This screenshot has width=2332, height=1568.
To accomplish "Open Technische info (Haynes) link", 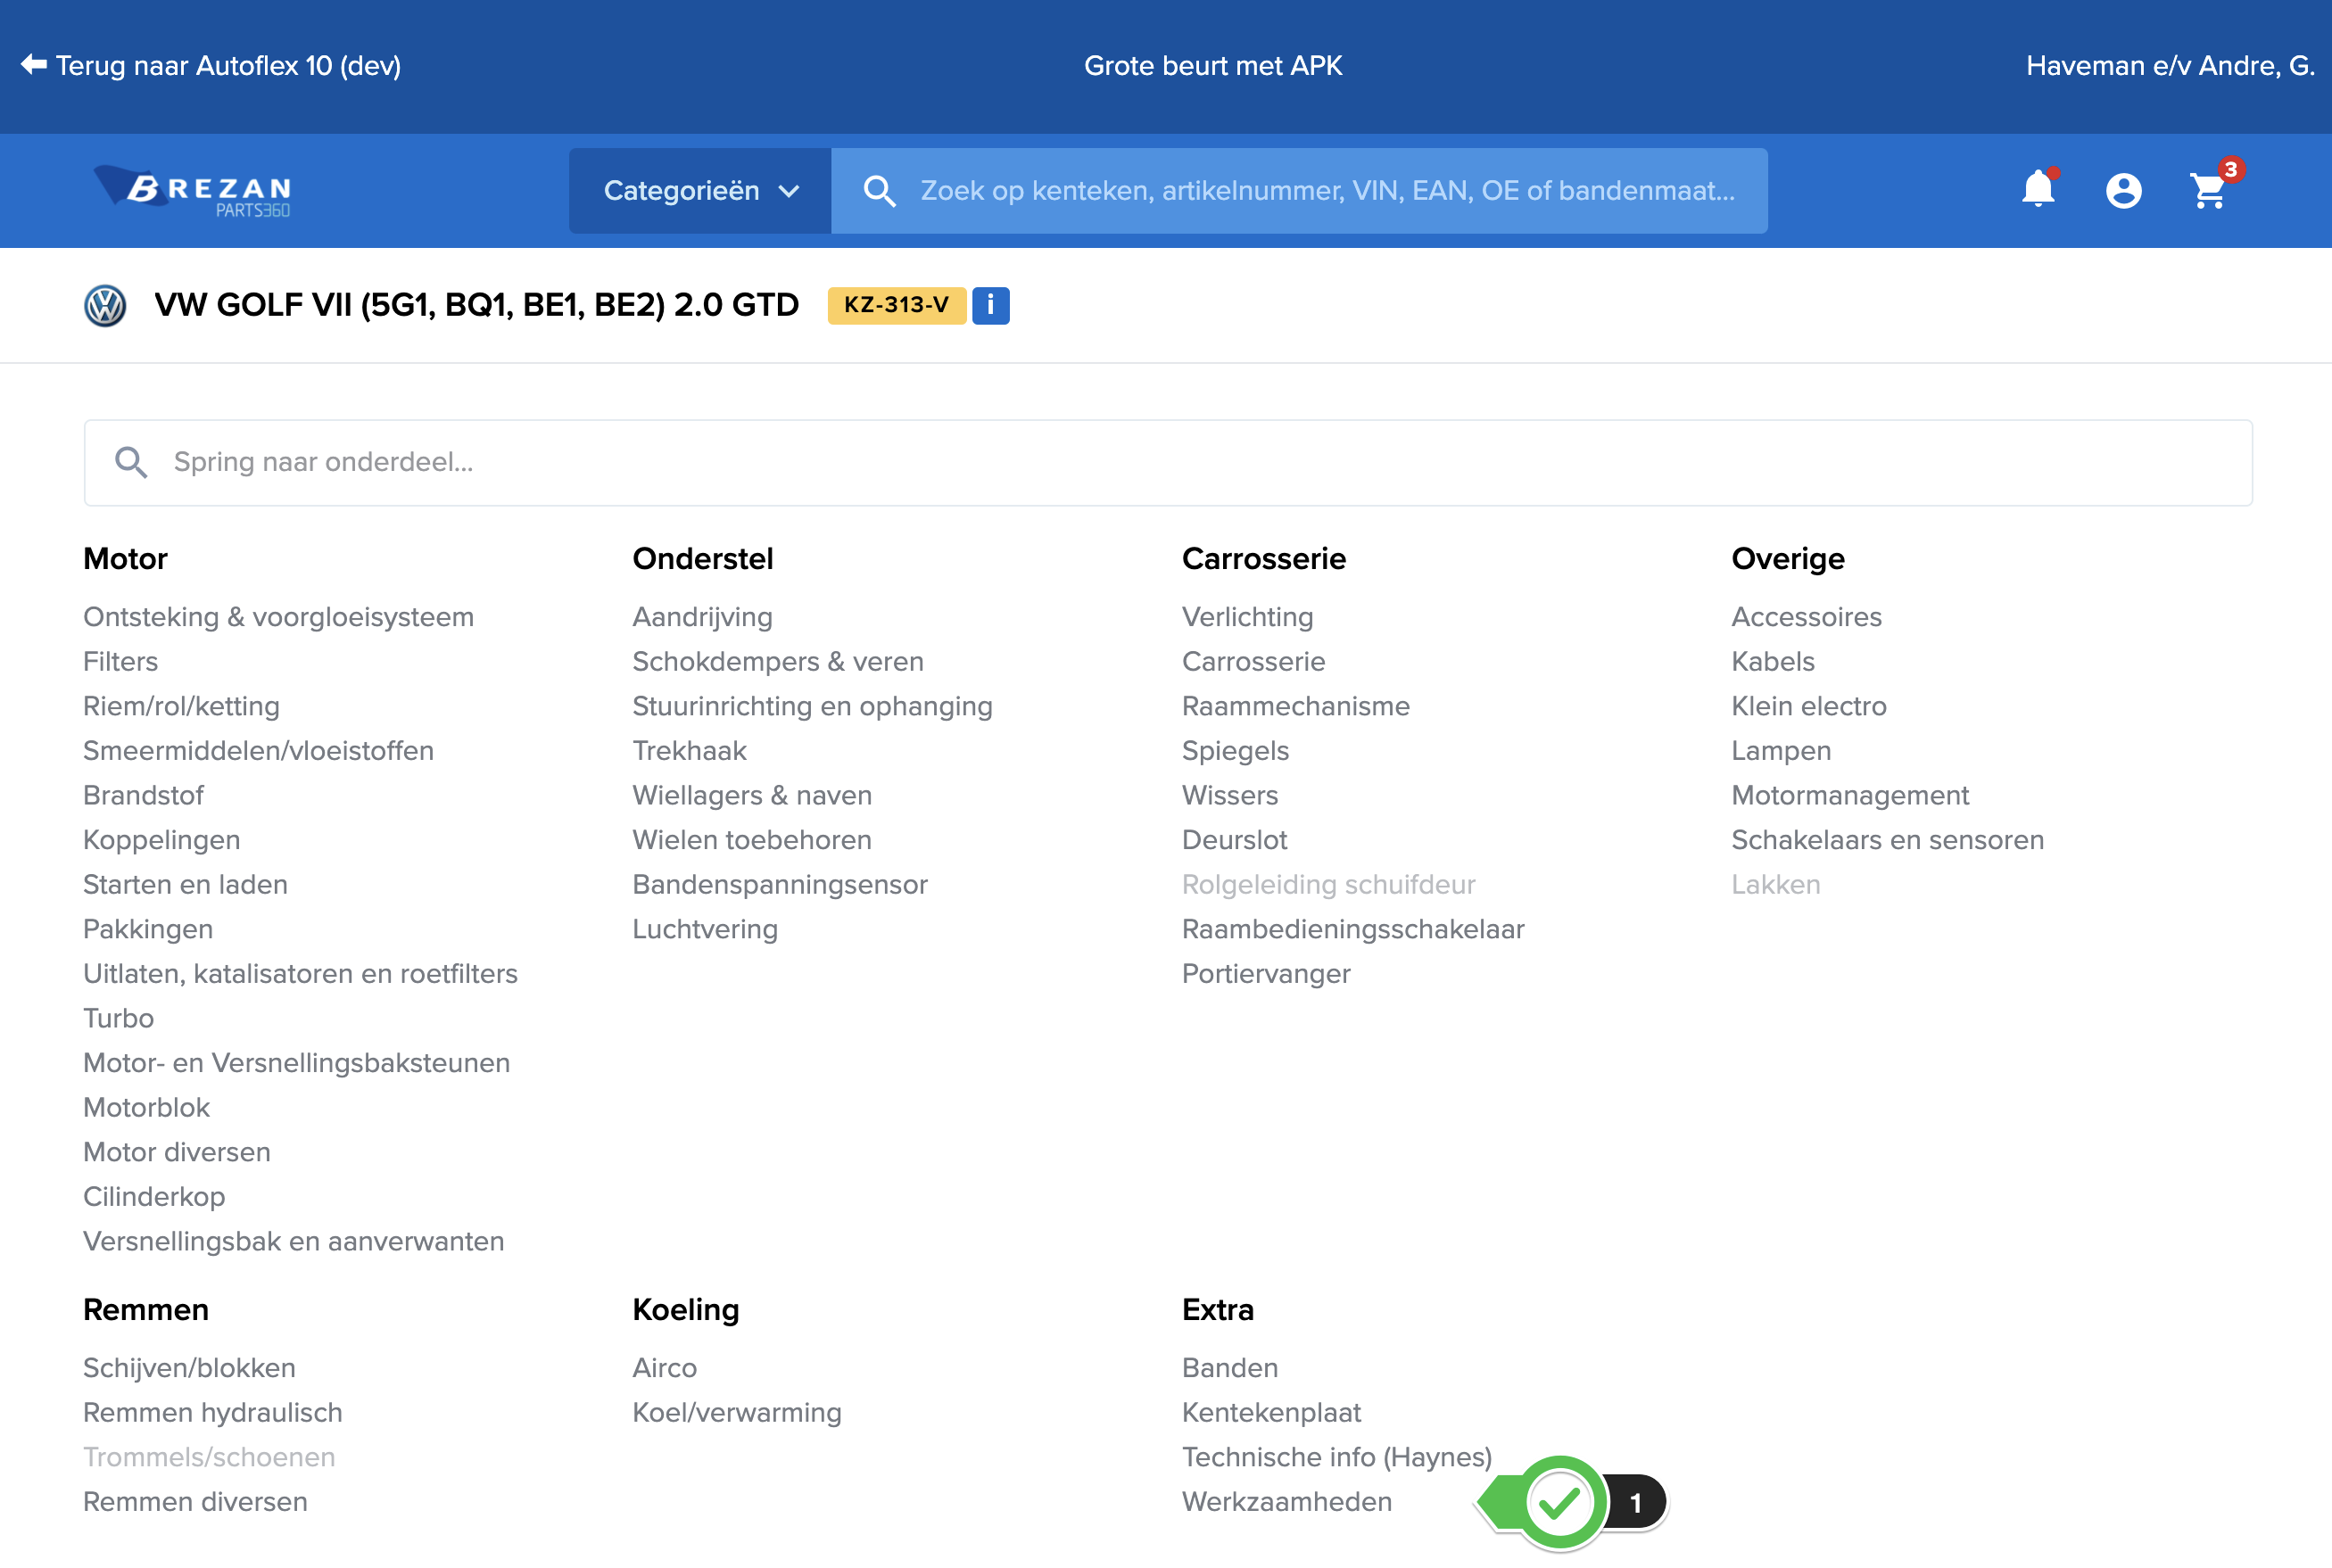I will coord(1336,1457).
